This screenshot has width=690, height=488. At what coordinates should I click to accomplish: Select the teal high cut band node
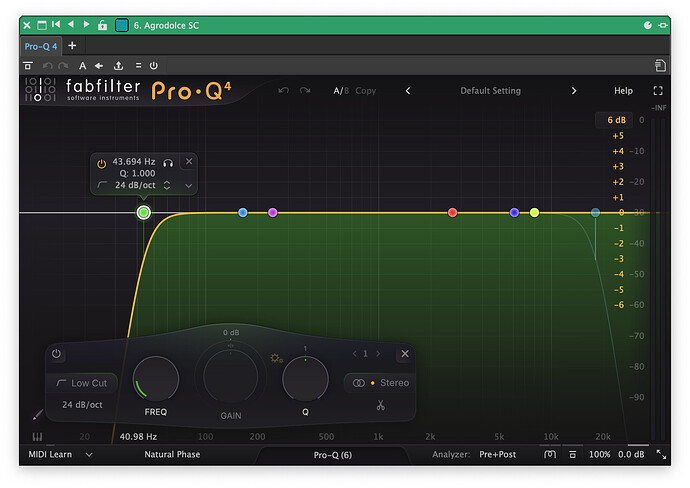[x=595, y=213]
